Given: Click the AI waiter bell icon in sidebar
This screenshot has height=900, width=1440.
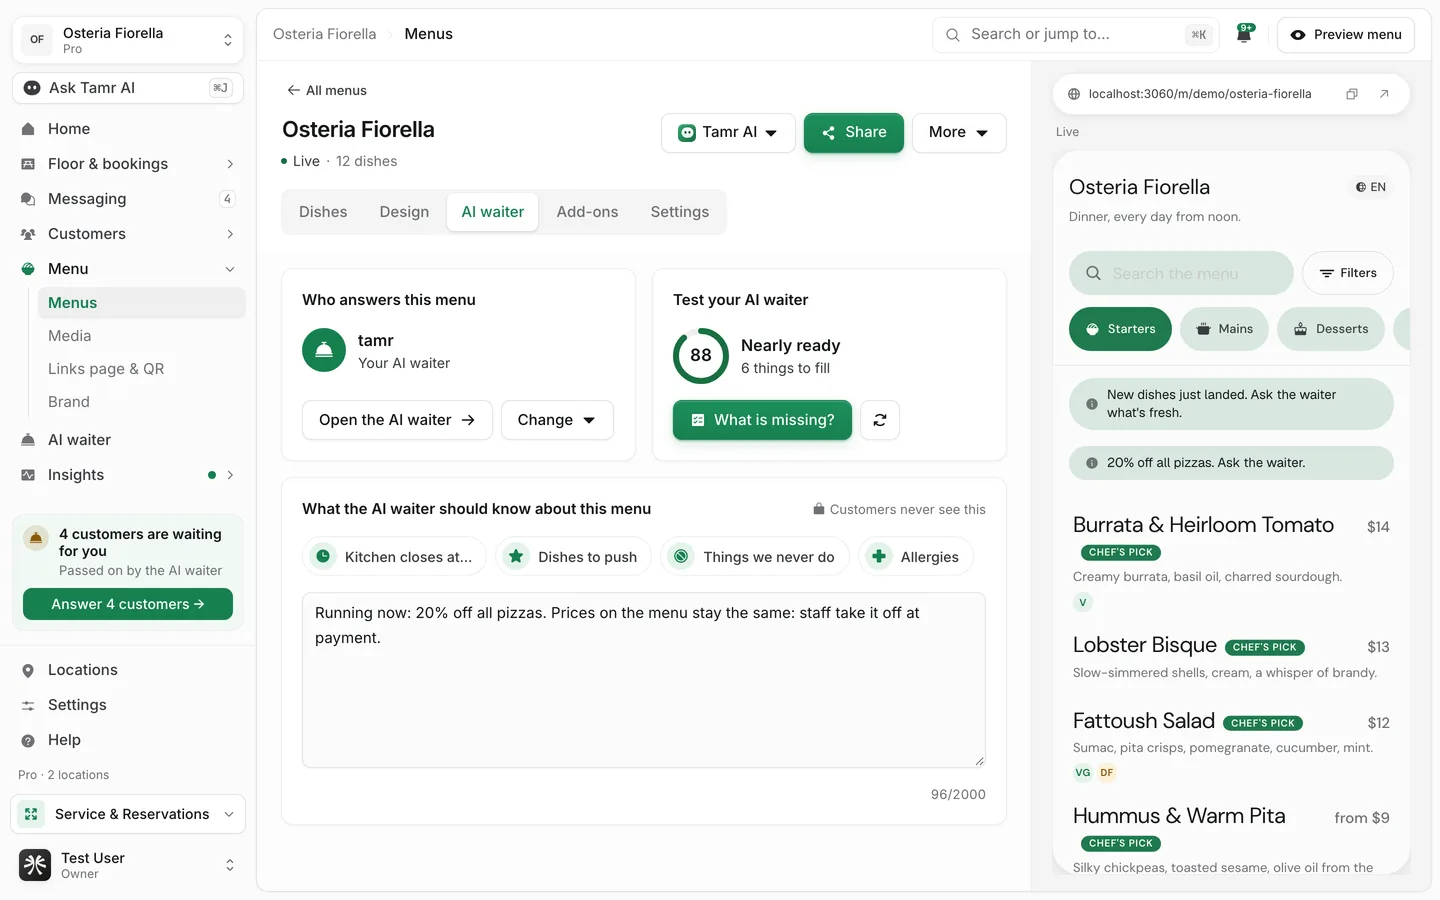Looking at the screenshot, I should (x=28, y=440).
